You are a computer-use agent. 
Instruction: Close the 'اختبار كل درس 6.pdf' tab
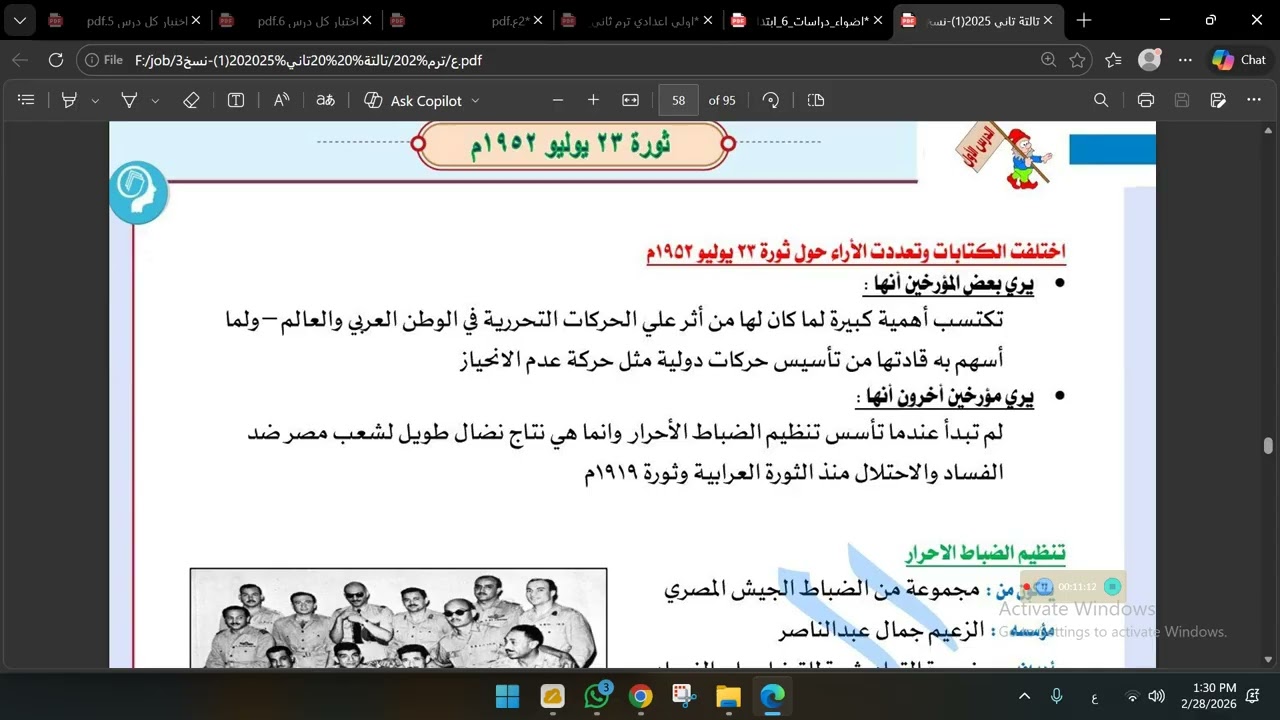(367, 20)
